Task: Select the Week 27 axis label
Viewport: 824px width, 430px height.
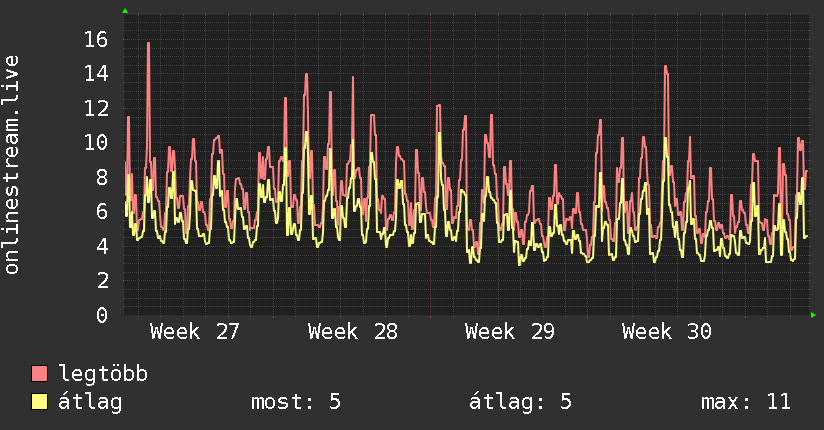Action: tap(194, 332)
